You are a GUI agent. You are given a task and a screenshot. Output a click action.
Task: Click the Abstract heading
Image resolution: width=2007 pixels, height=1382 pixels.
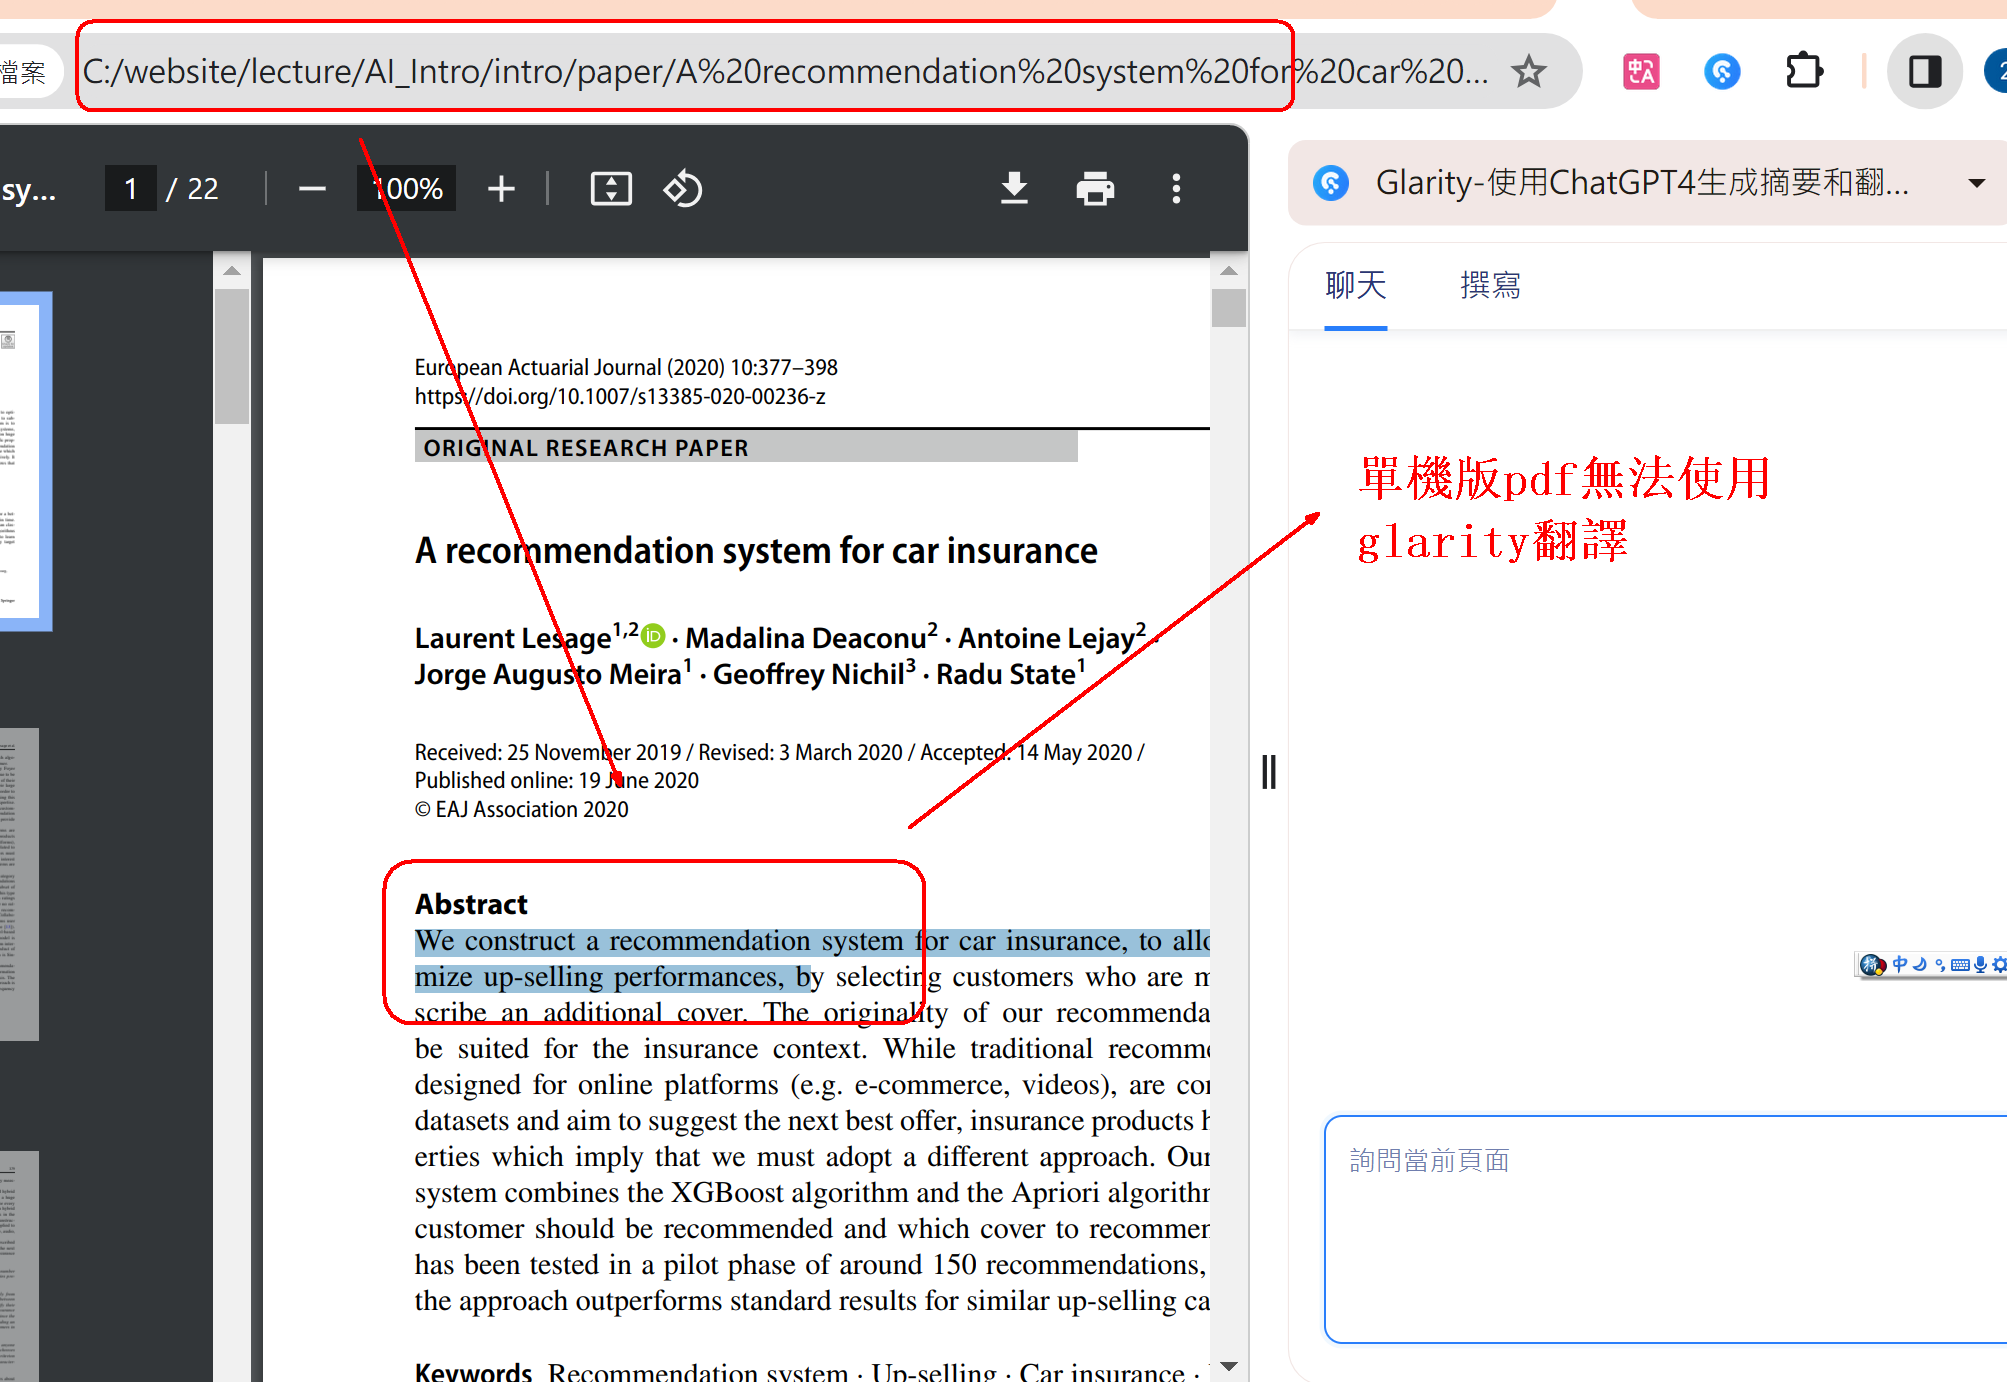click(471, 904)
